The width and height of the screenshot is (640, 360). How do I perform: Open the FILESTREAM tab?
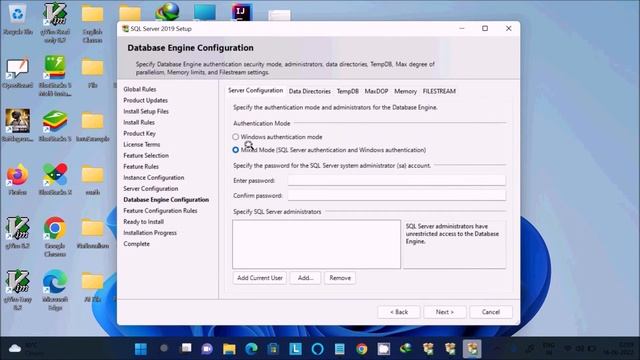point(439,91)
